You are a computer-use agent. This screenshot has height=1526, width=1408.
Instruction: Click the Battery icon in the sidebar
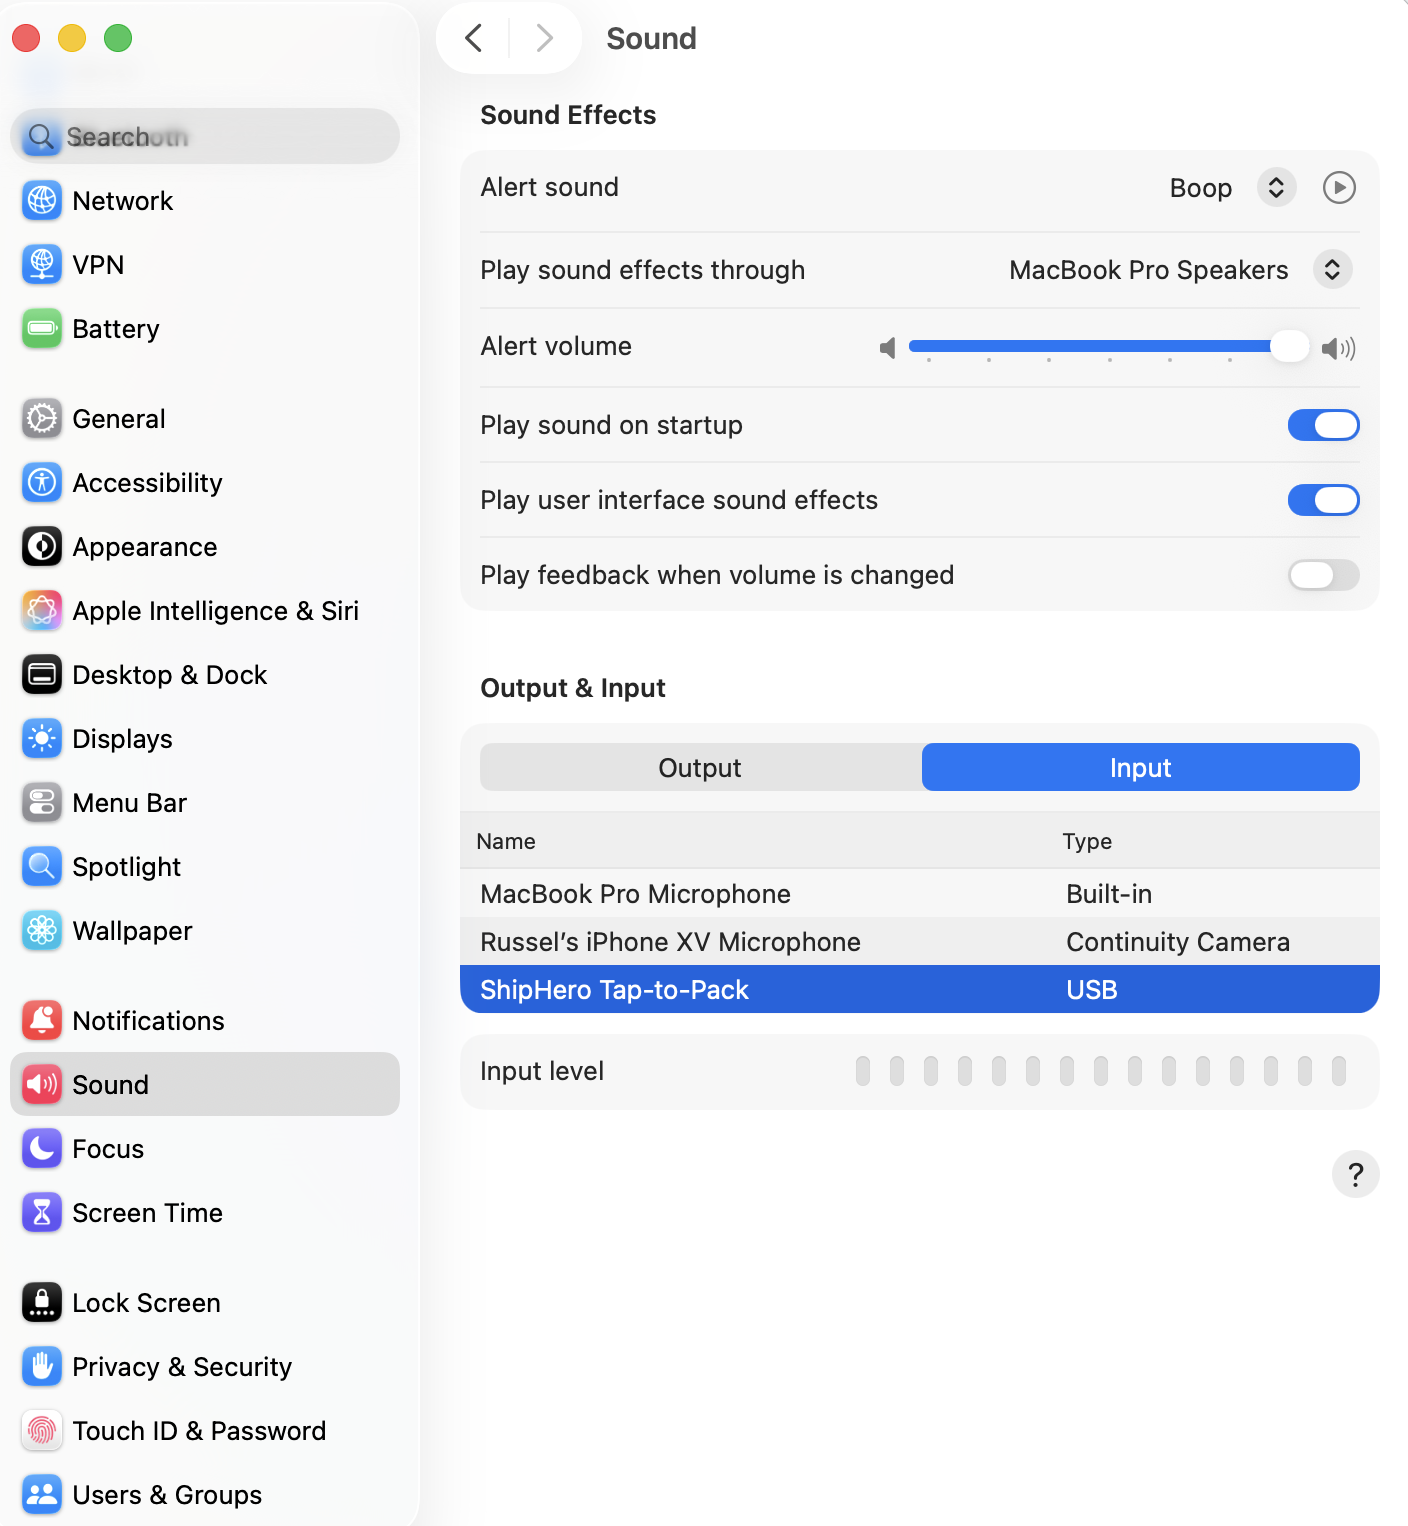click(42, 329)
